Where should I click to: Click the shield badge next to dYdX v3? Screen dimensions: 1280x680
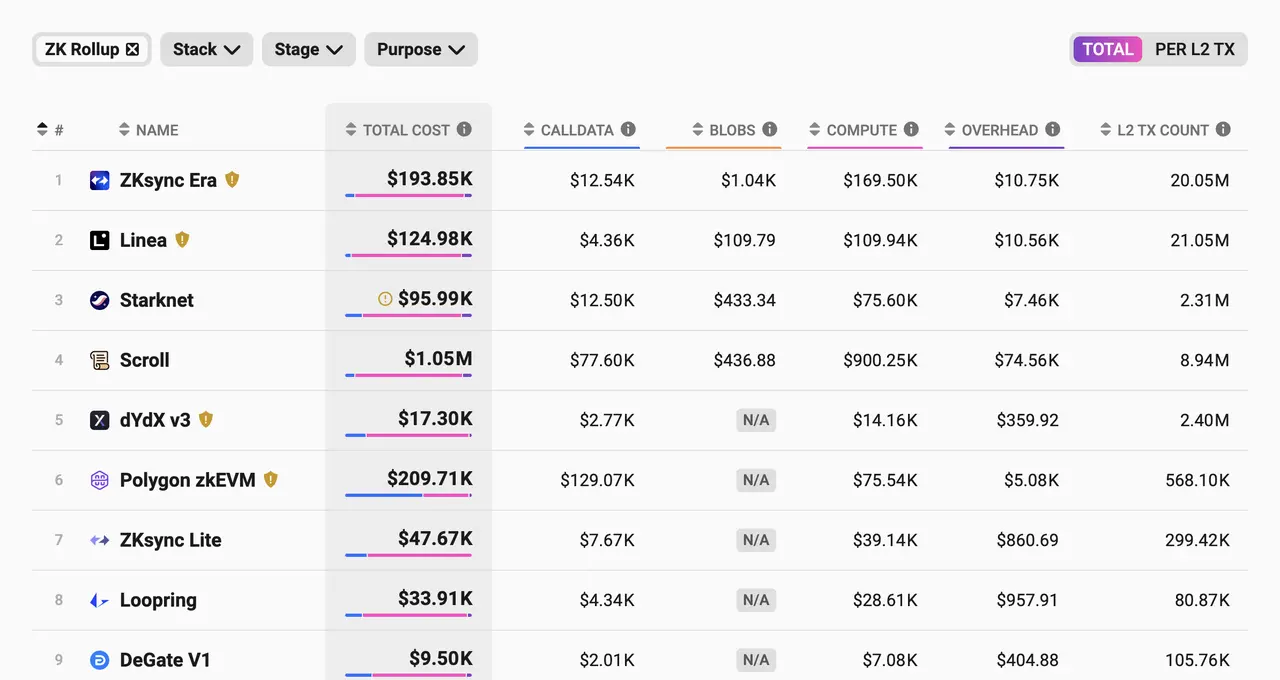click(206, 419)
